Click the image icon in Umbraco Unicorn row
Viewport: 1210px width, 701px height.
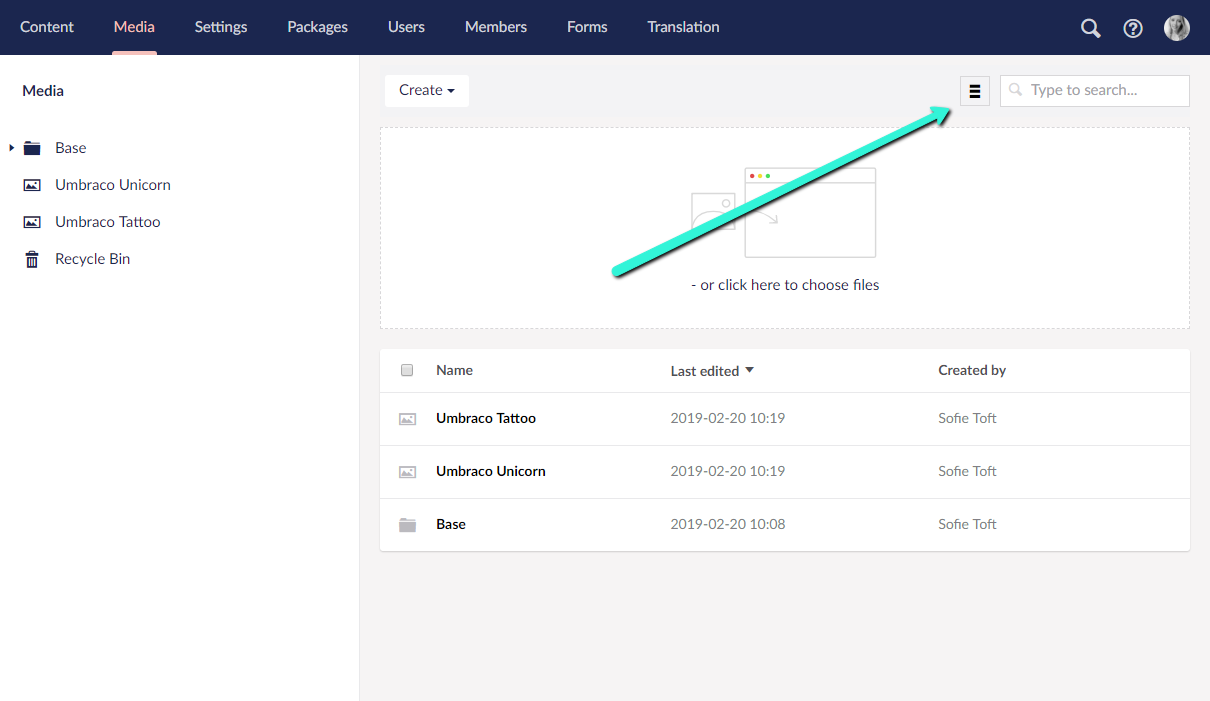[407, 472]
